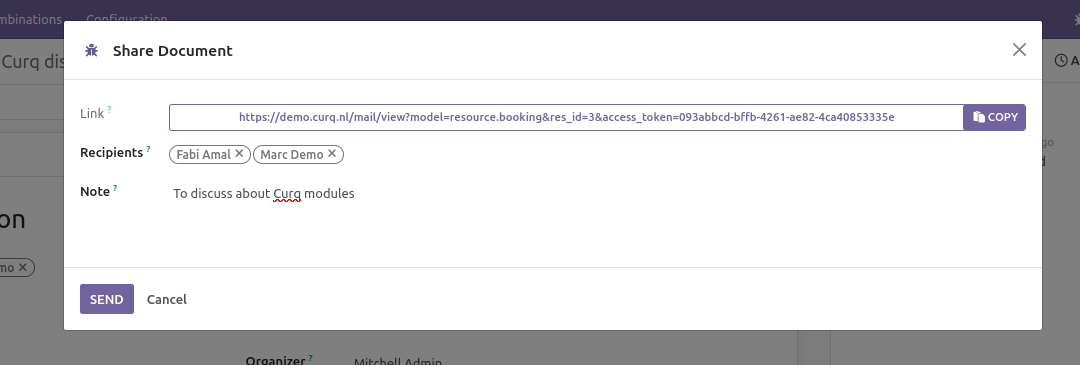The height and width of the screenshot is (365, 1080).
Task: Remove recipient Marc Demo
Action: pos(331,154)
